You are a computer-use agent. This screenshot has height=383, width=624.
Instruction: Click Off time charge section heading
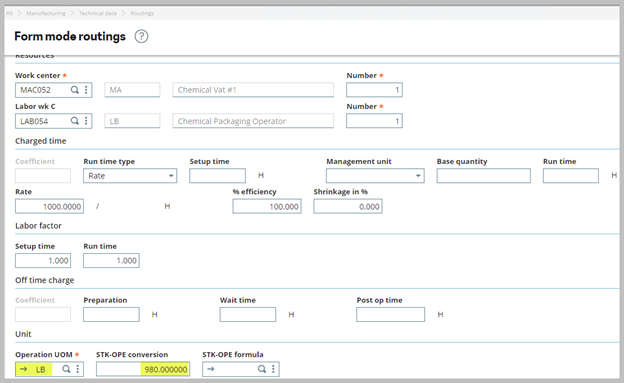pos(45,280)
